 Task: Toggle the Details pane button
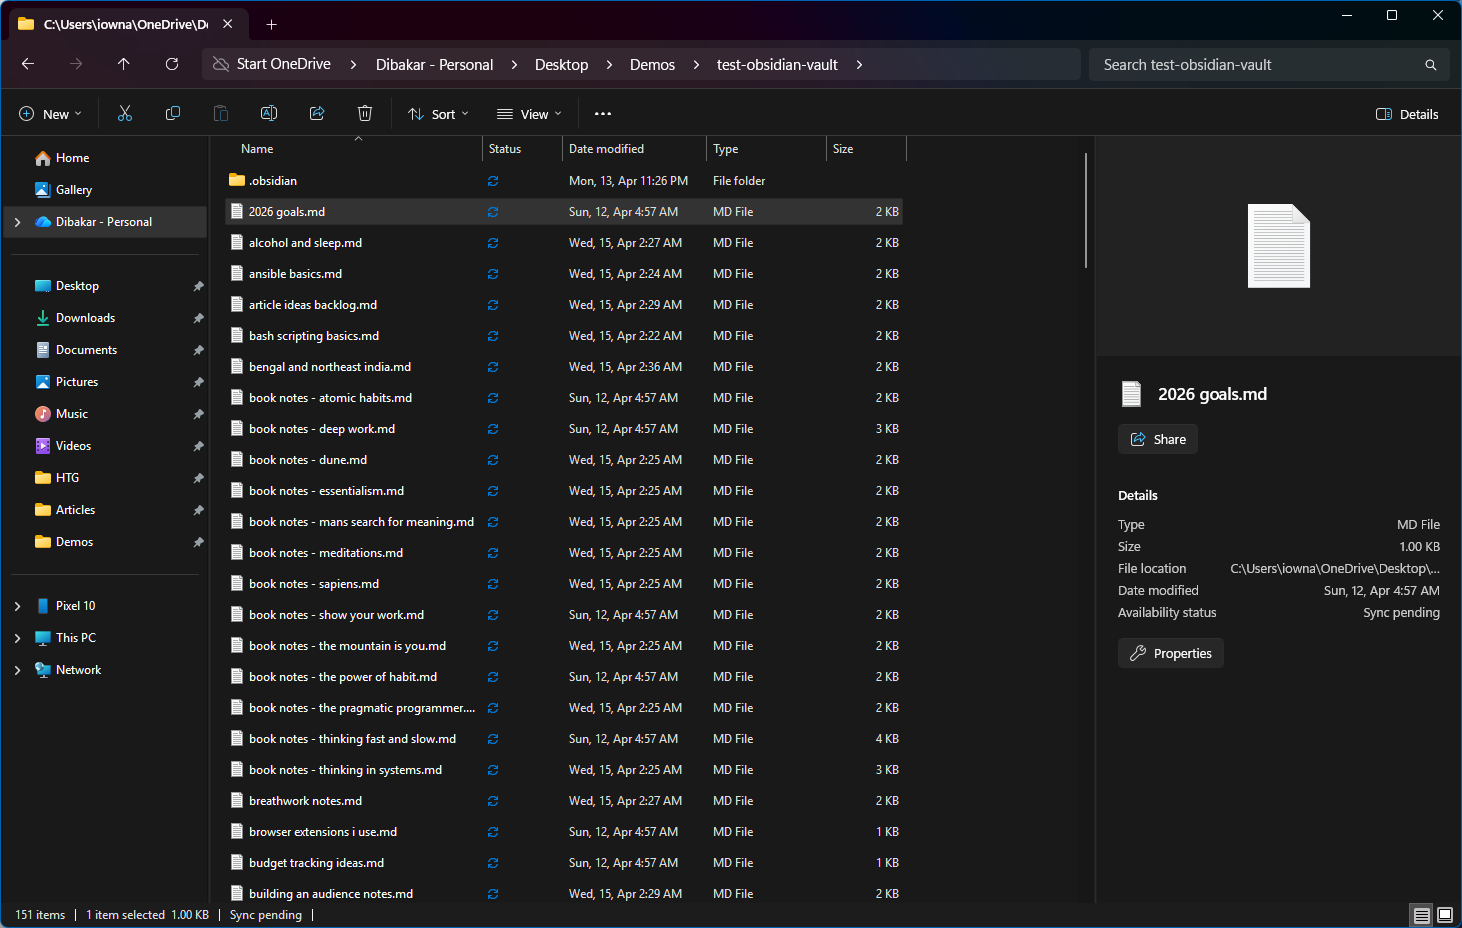1407,114
